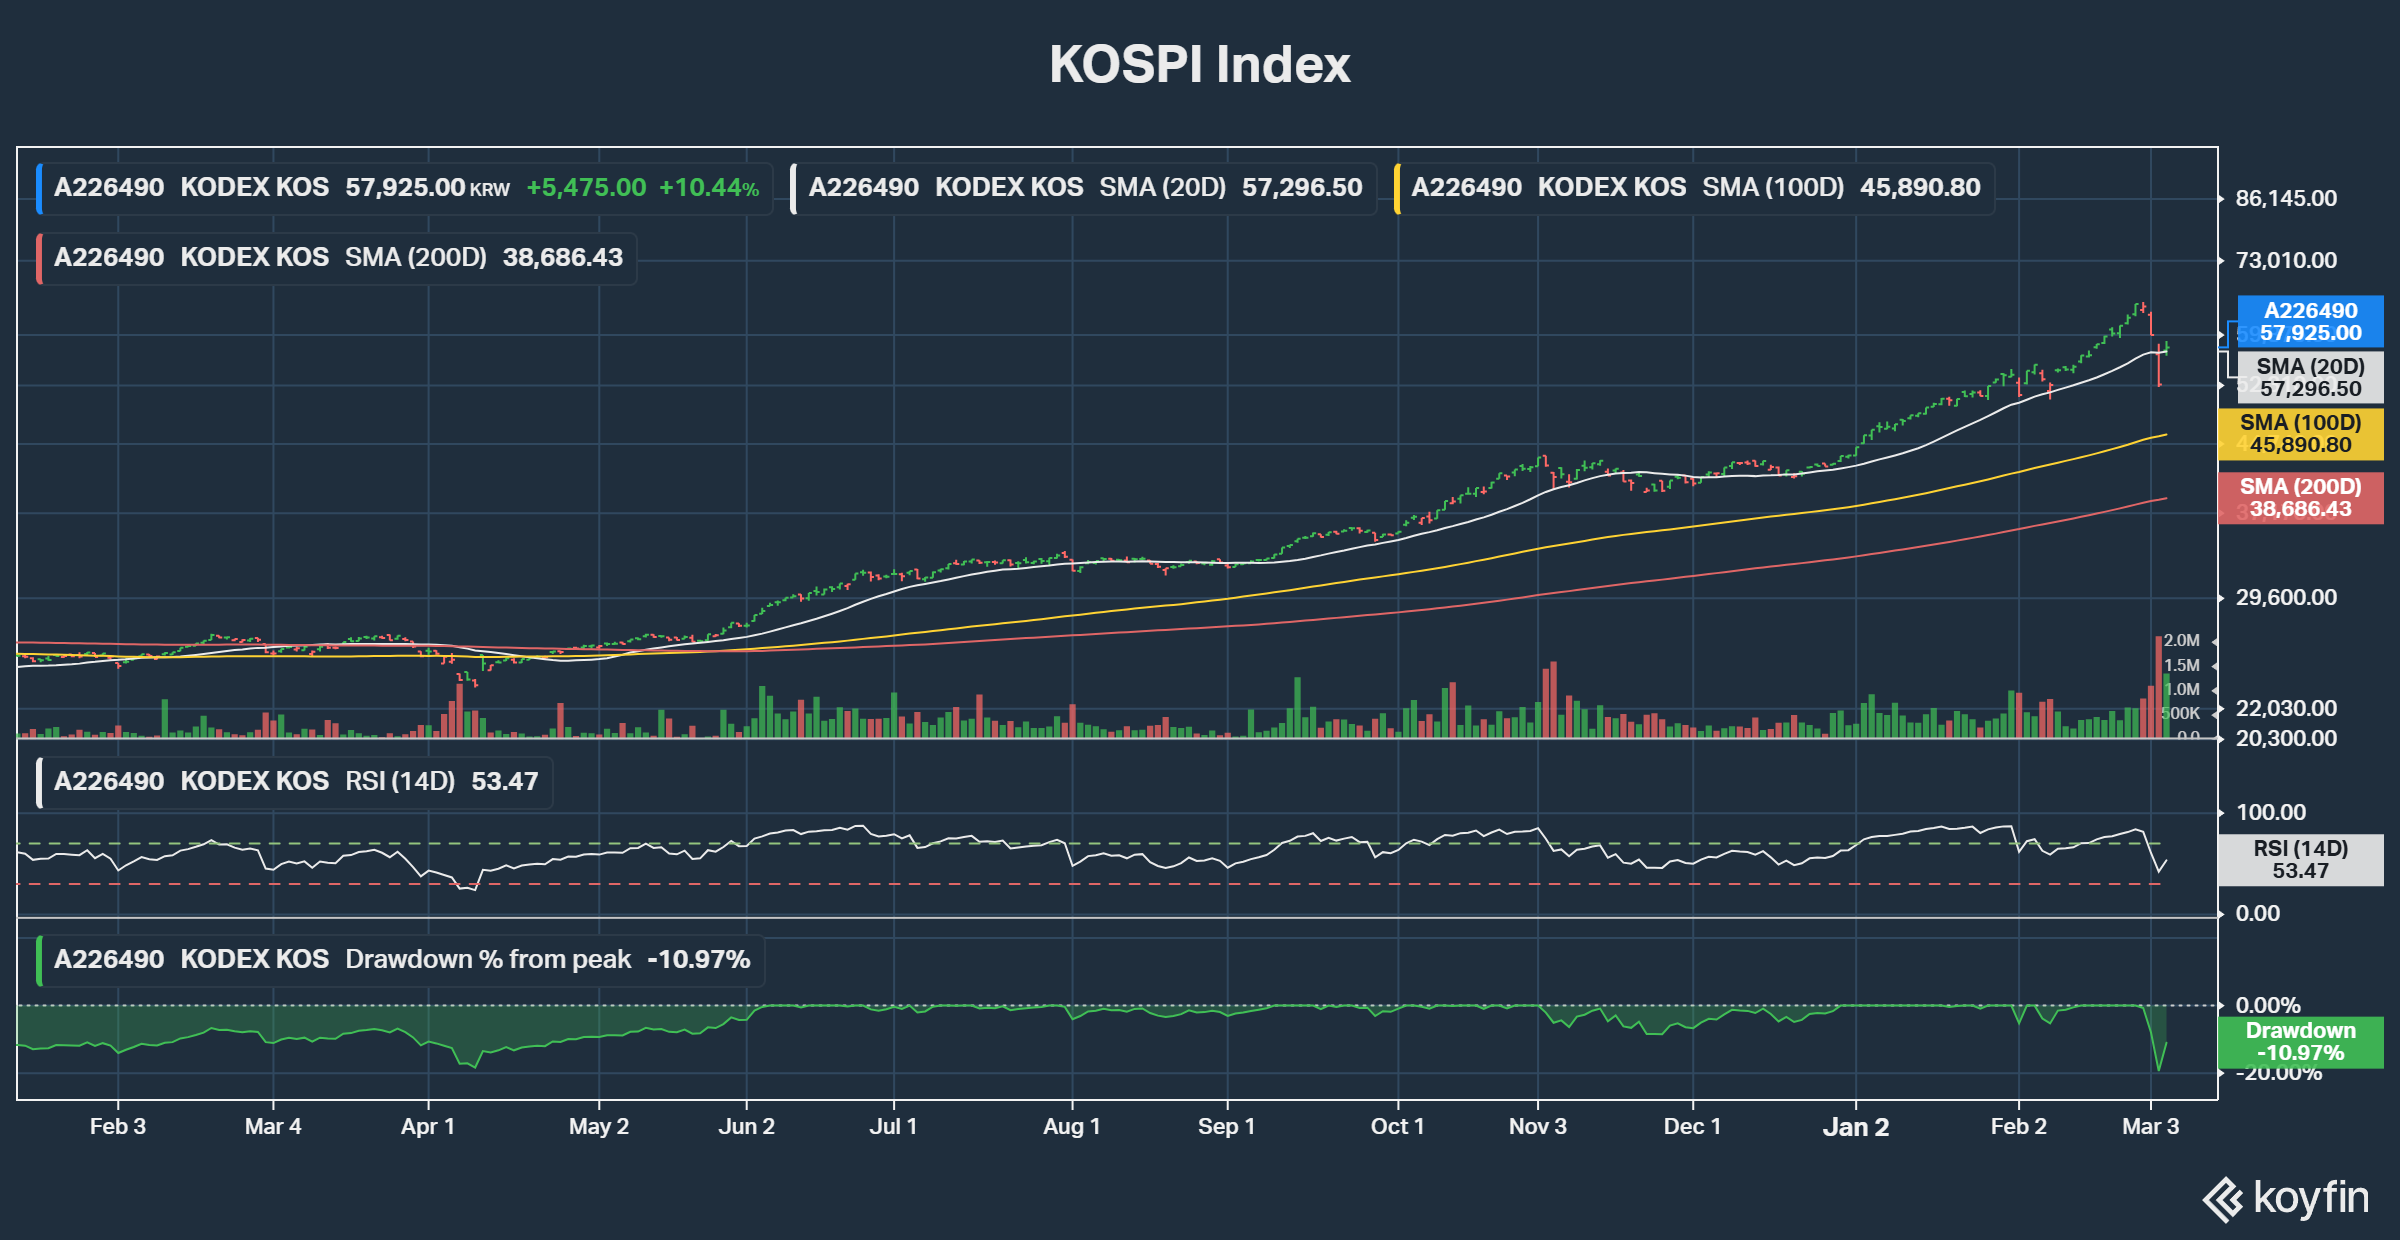Click the Mar 3 date axis label
The image size is (2400, 1240).
[2150, 1127]
